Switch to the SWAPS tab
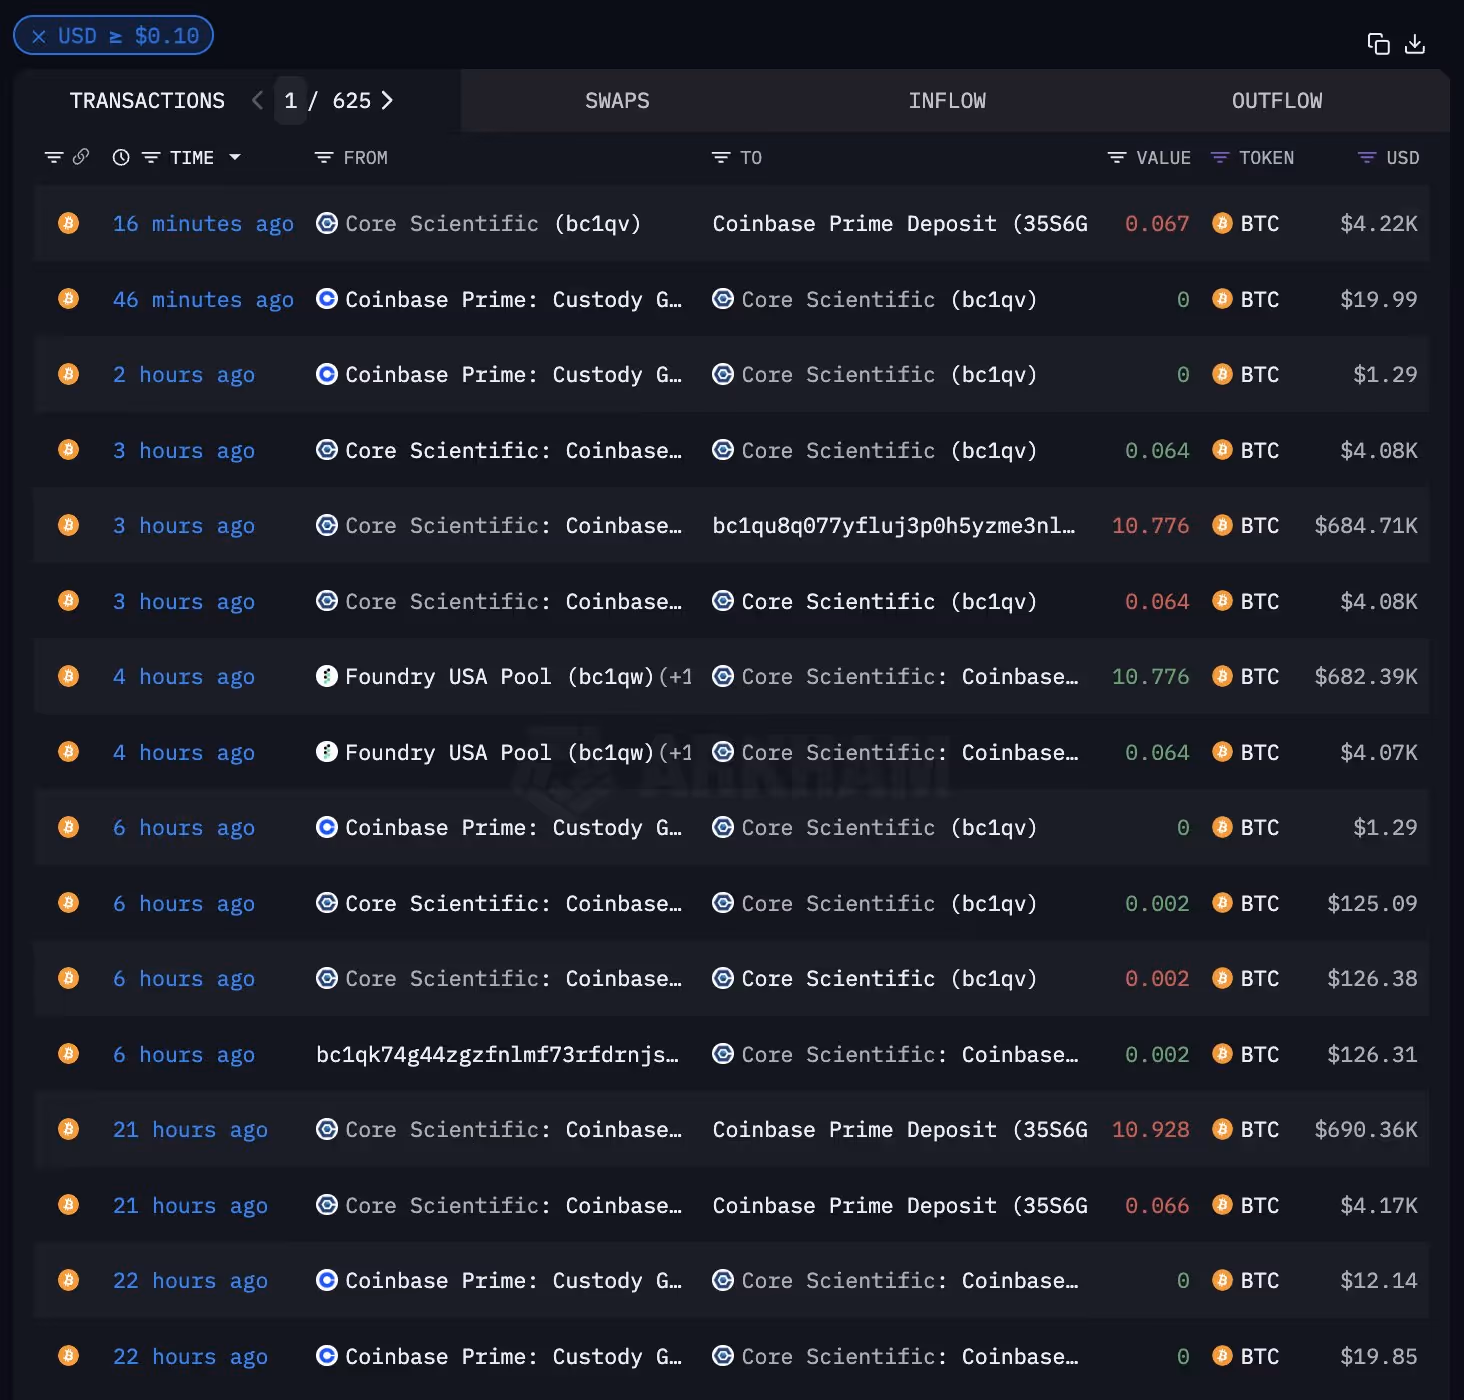The height and width of the screenshot is (1400, 1464). click(617, 101)
